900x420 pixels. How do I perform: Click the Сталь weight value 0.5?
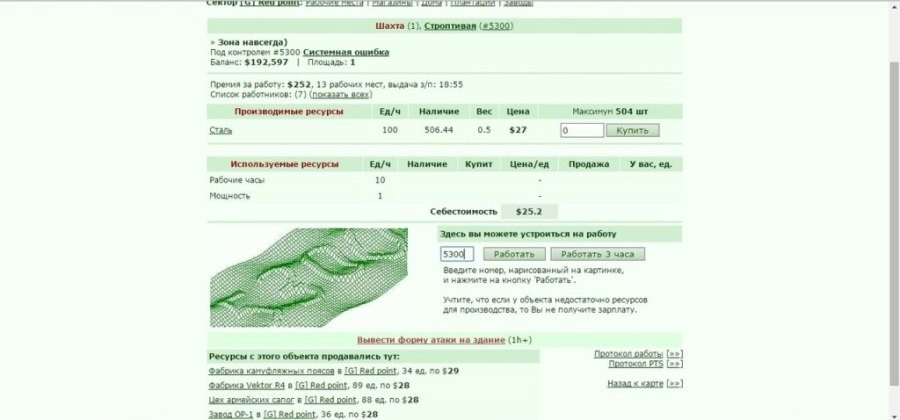pyautogui.click(x=484, y=130)
